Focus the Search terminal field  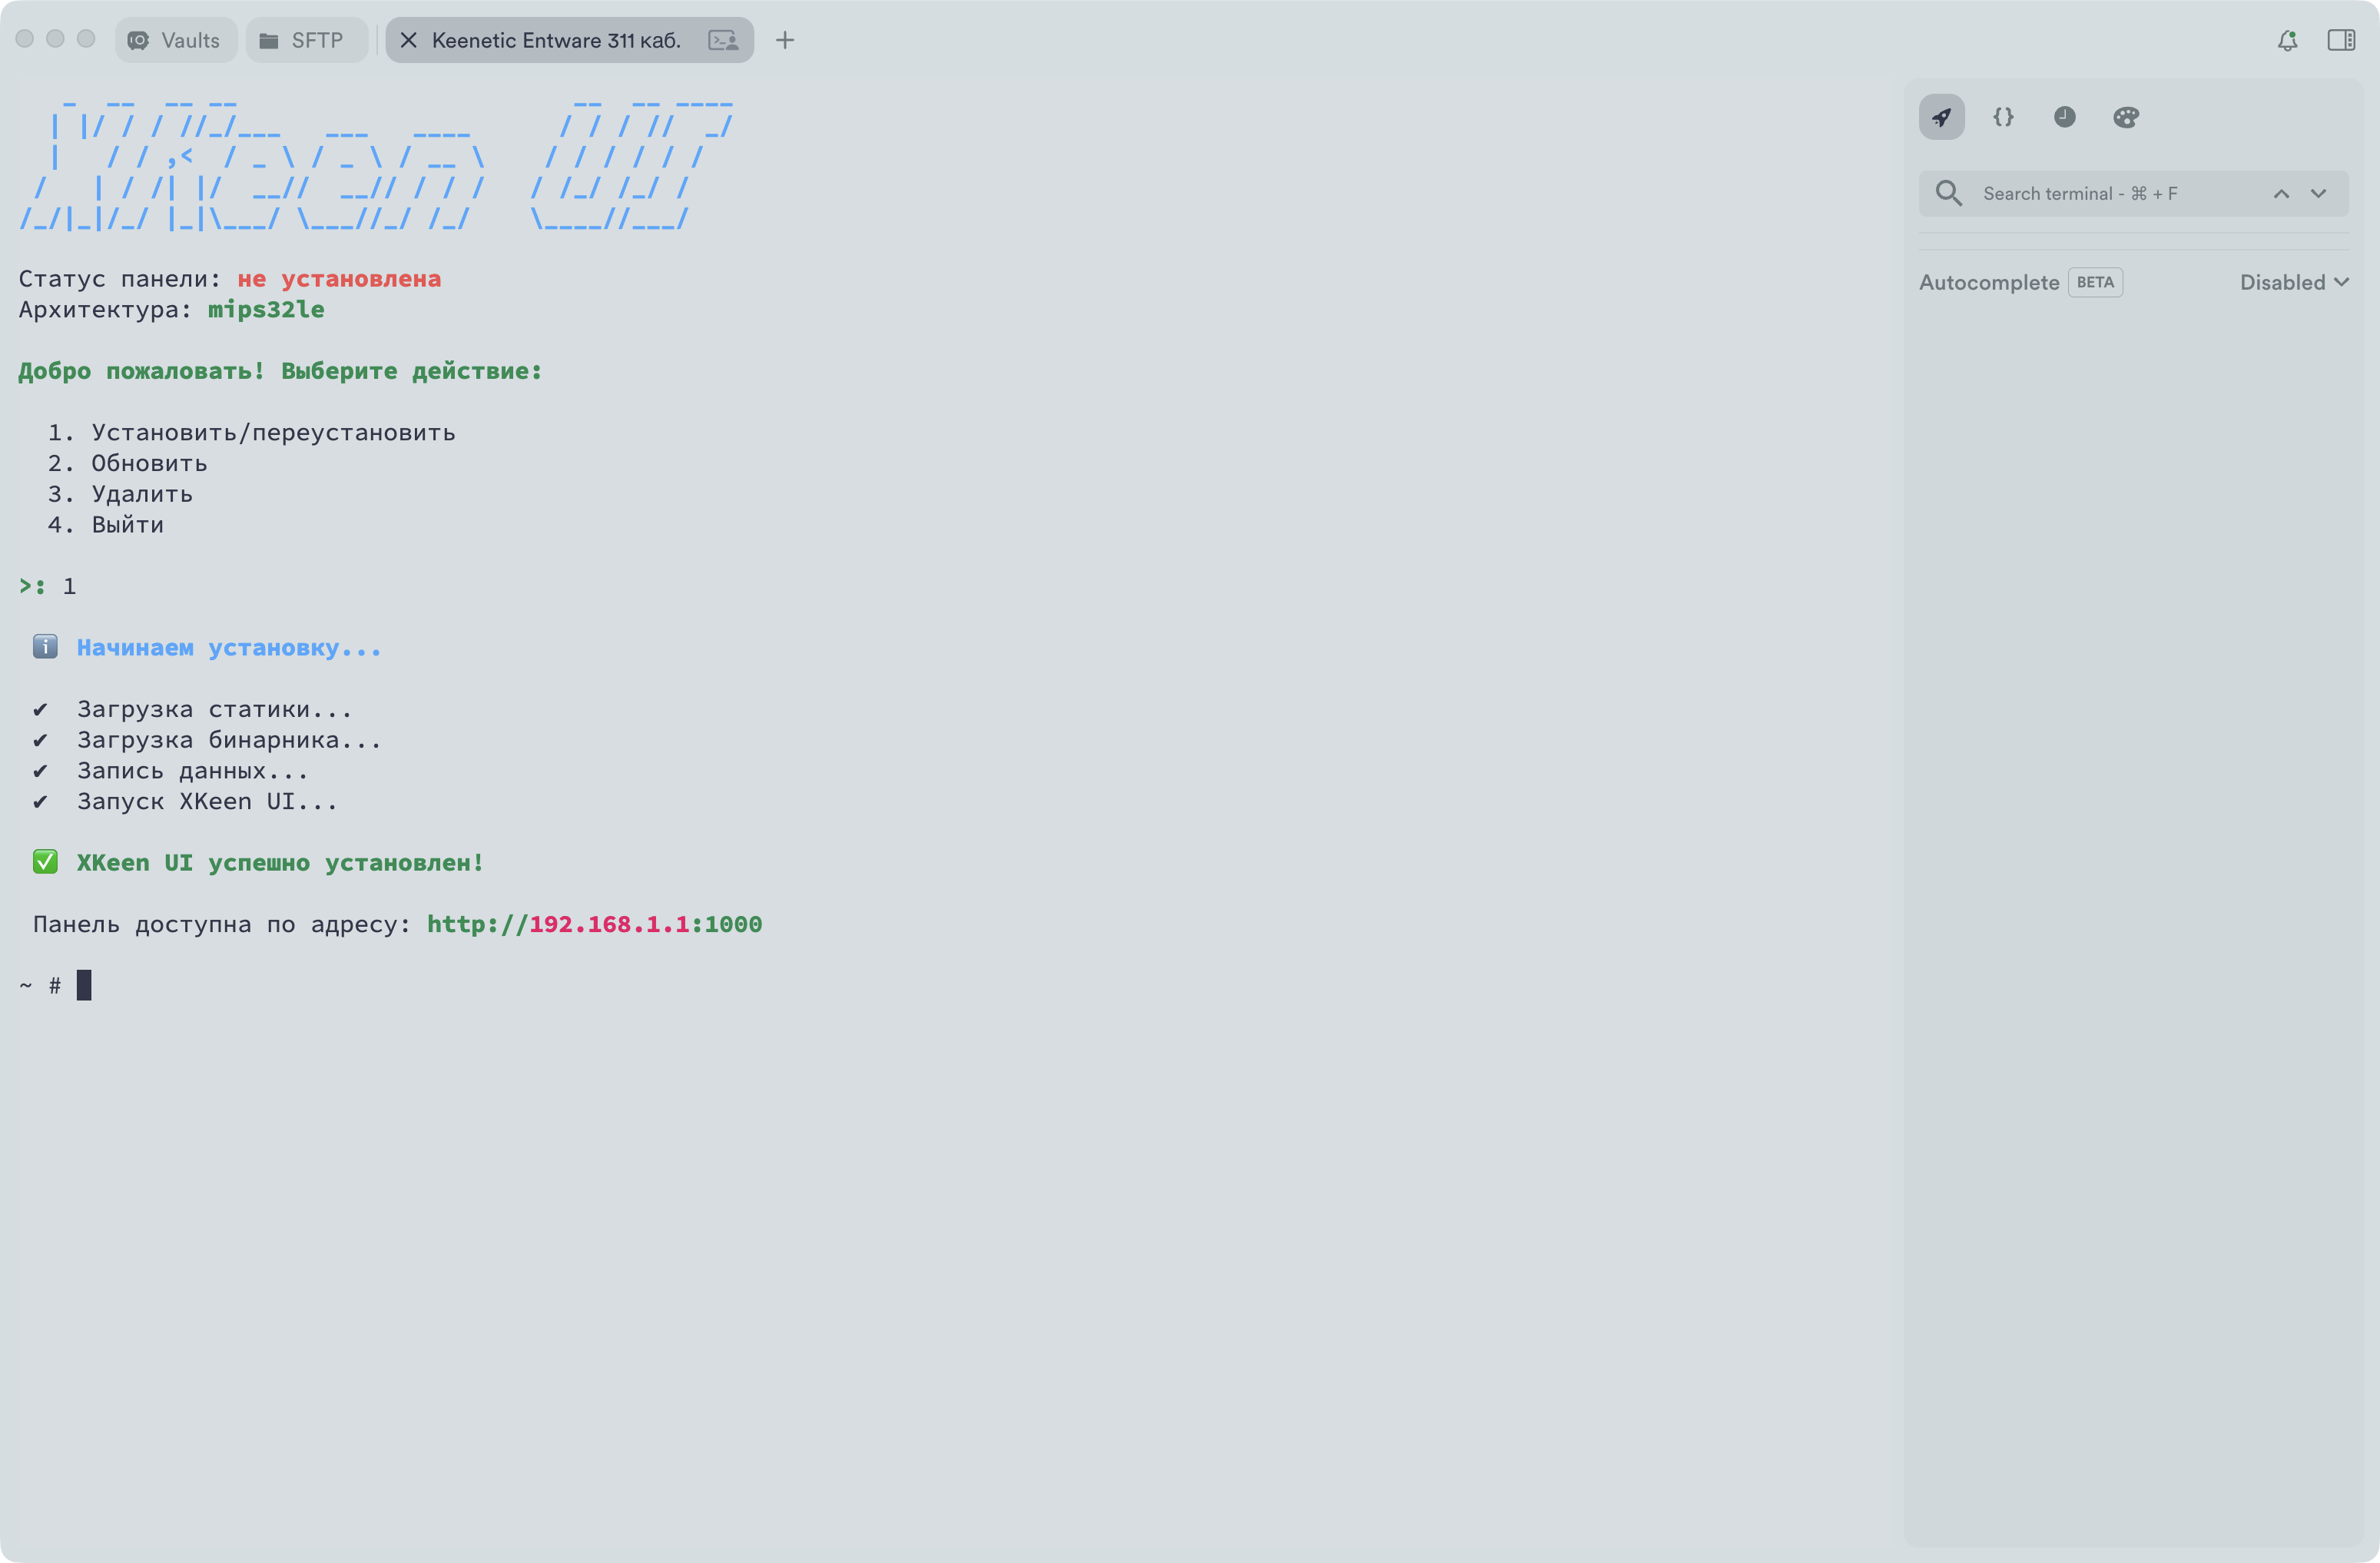click(x=2133, y=193)
